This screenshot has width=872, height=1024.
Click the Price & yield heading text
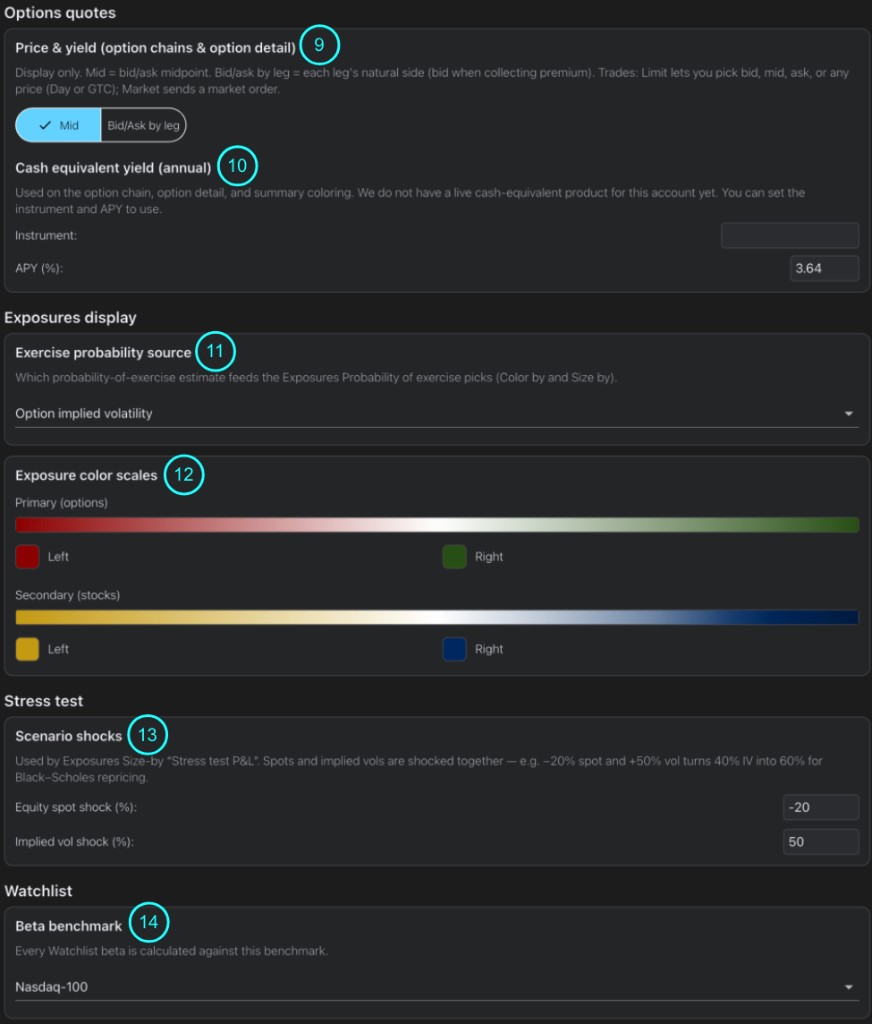pos(155,48)
